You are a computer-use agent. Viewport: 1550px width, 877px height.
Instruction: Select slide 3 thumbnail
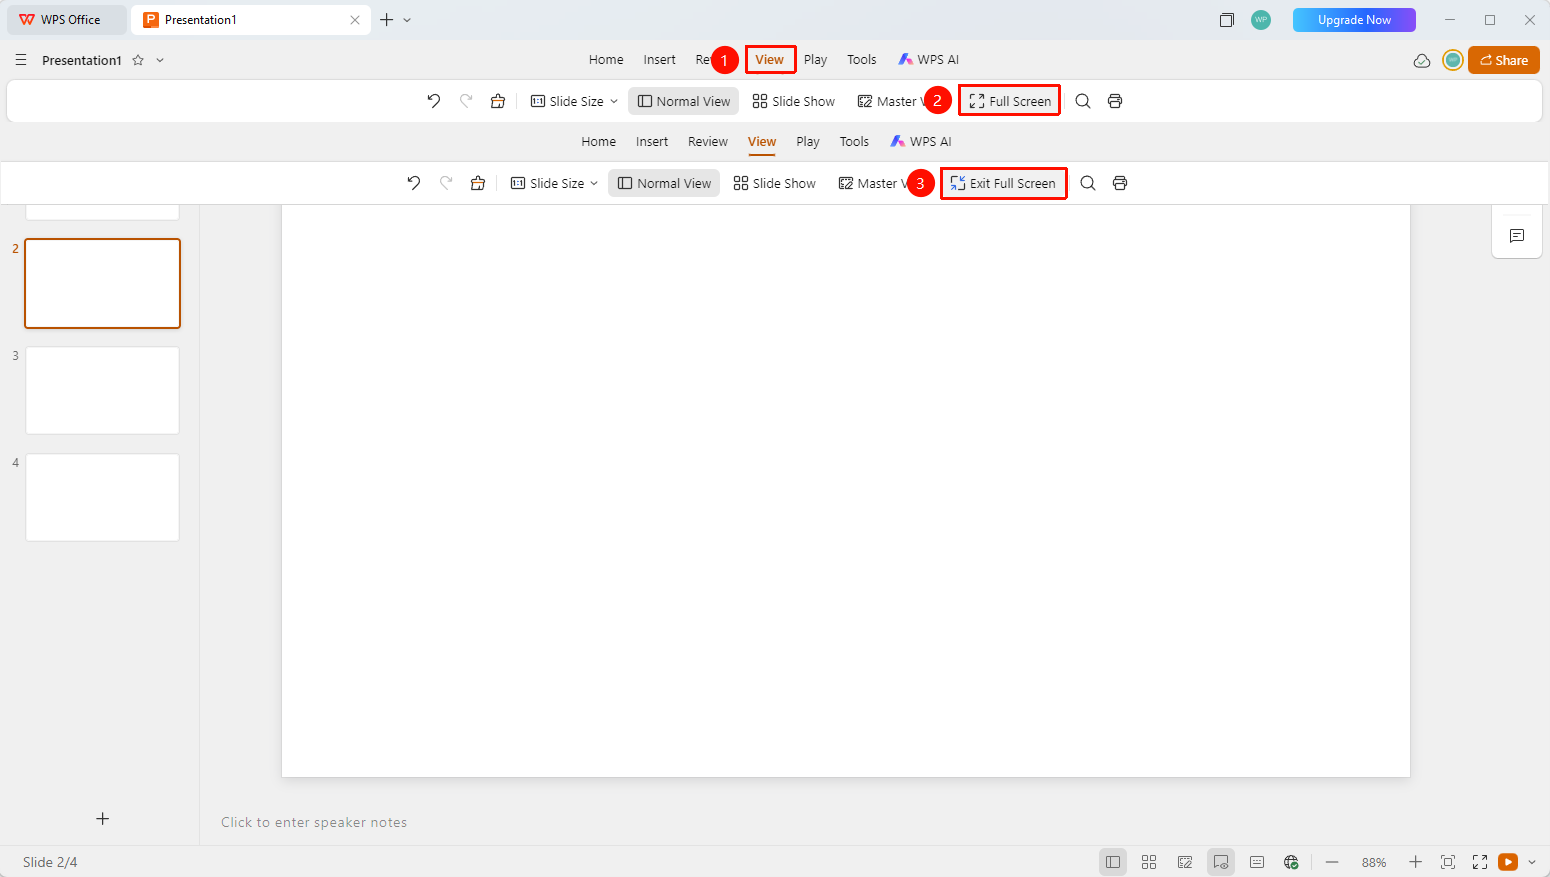[102, 390]
